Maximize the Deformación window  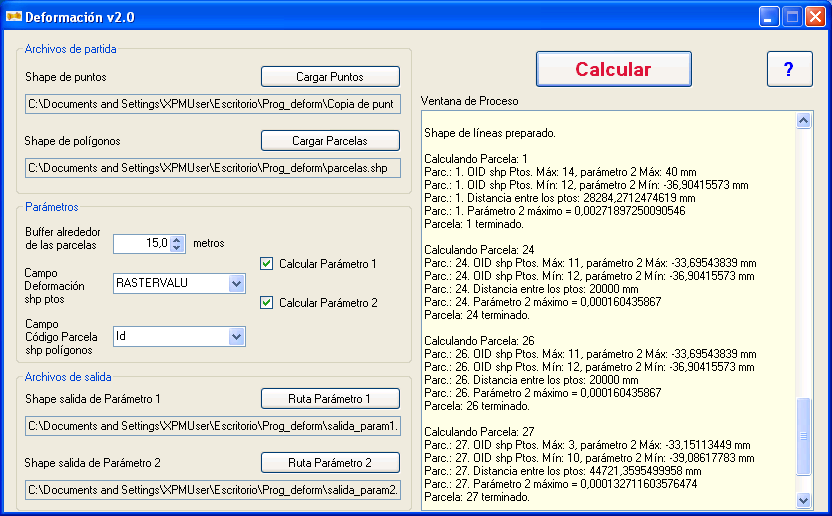(x=792, y=17)
